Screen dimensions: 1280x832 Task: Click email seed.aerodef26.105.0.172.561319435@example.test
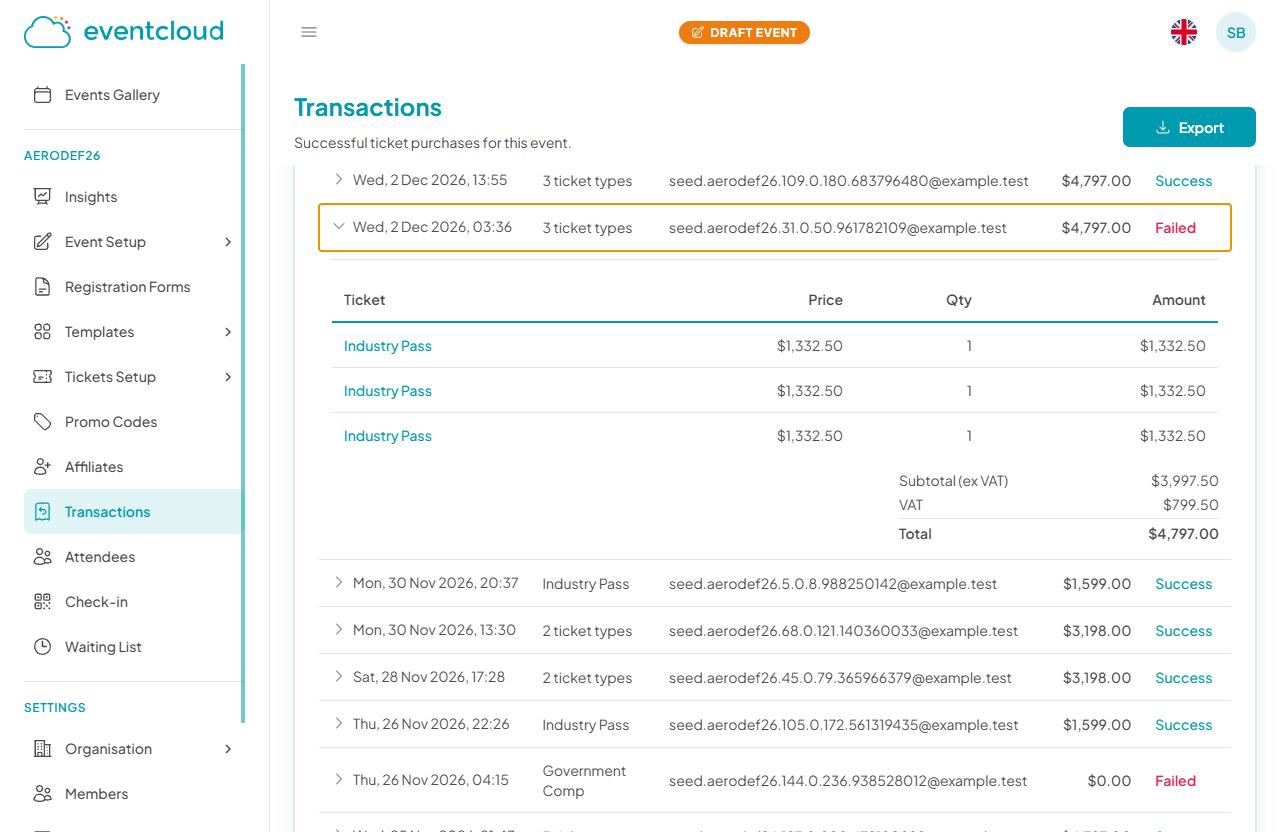click(x=844, y=725)
